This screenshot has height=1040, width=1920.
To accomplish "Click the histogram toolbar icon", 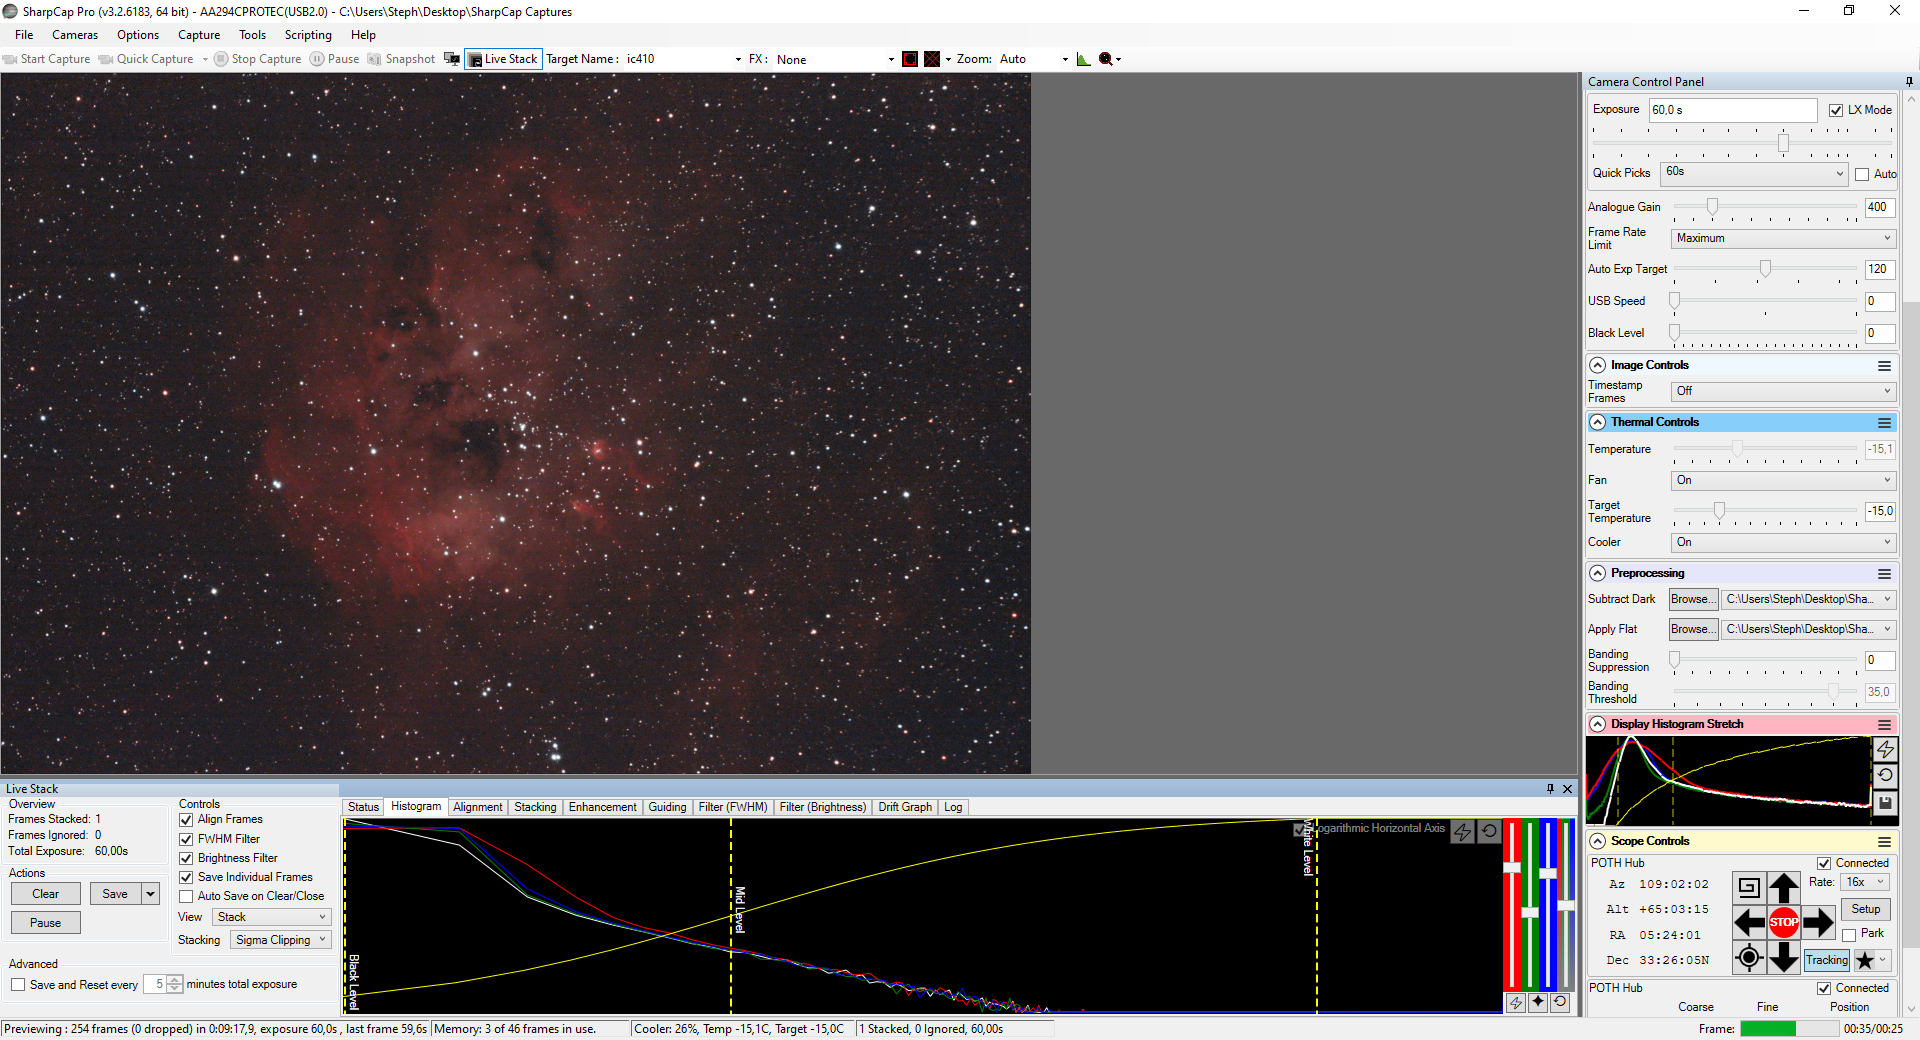I will (1083, 59).
